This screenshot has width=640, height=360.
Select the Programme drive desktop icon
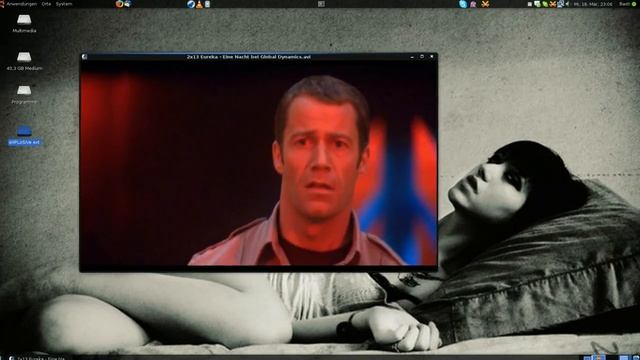24,94
